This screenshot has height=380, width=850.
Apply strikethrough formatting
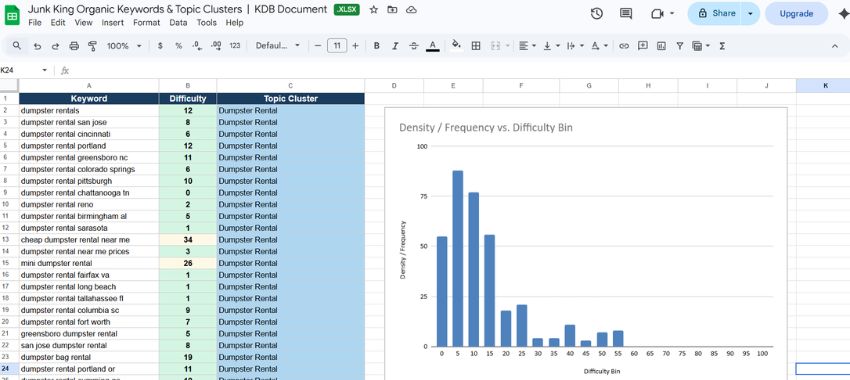414,46
